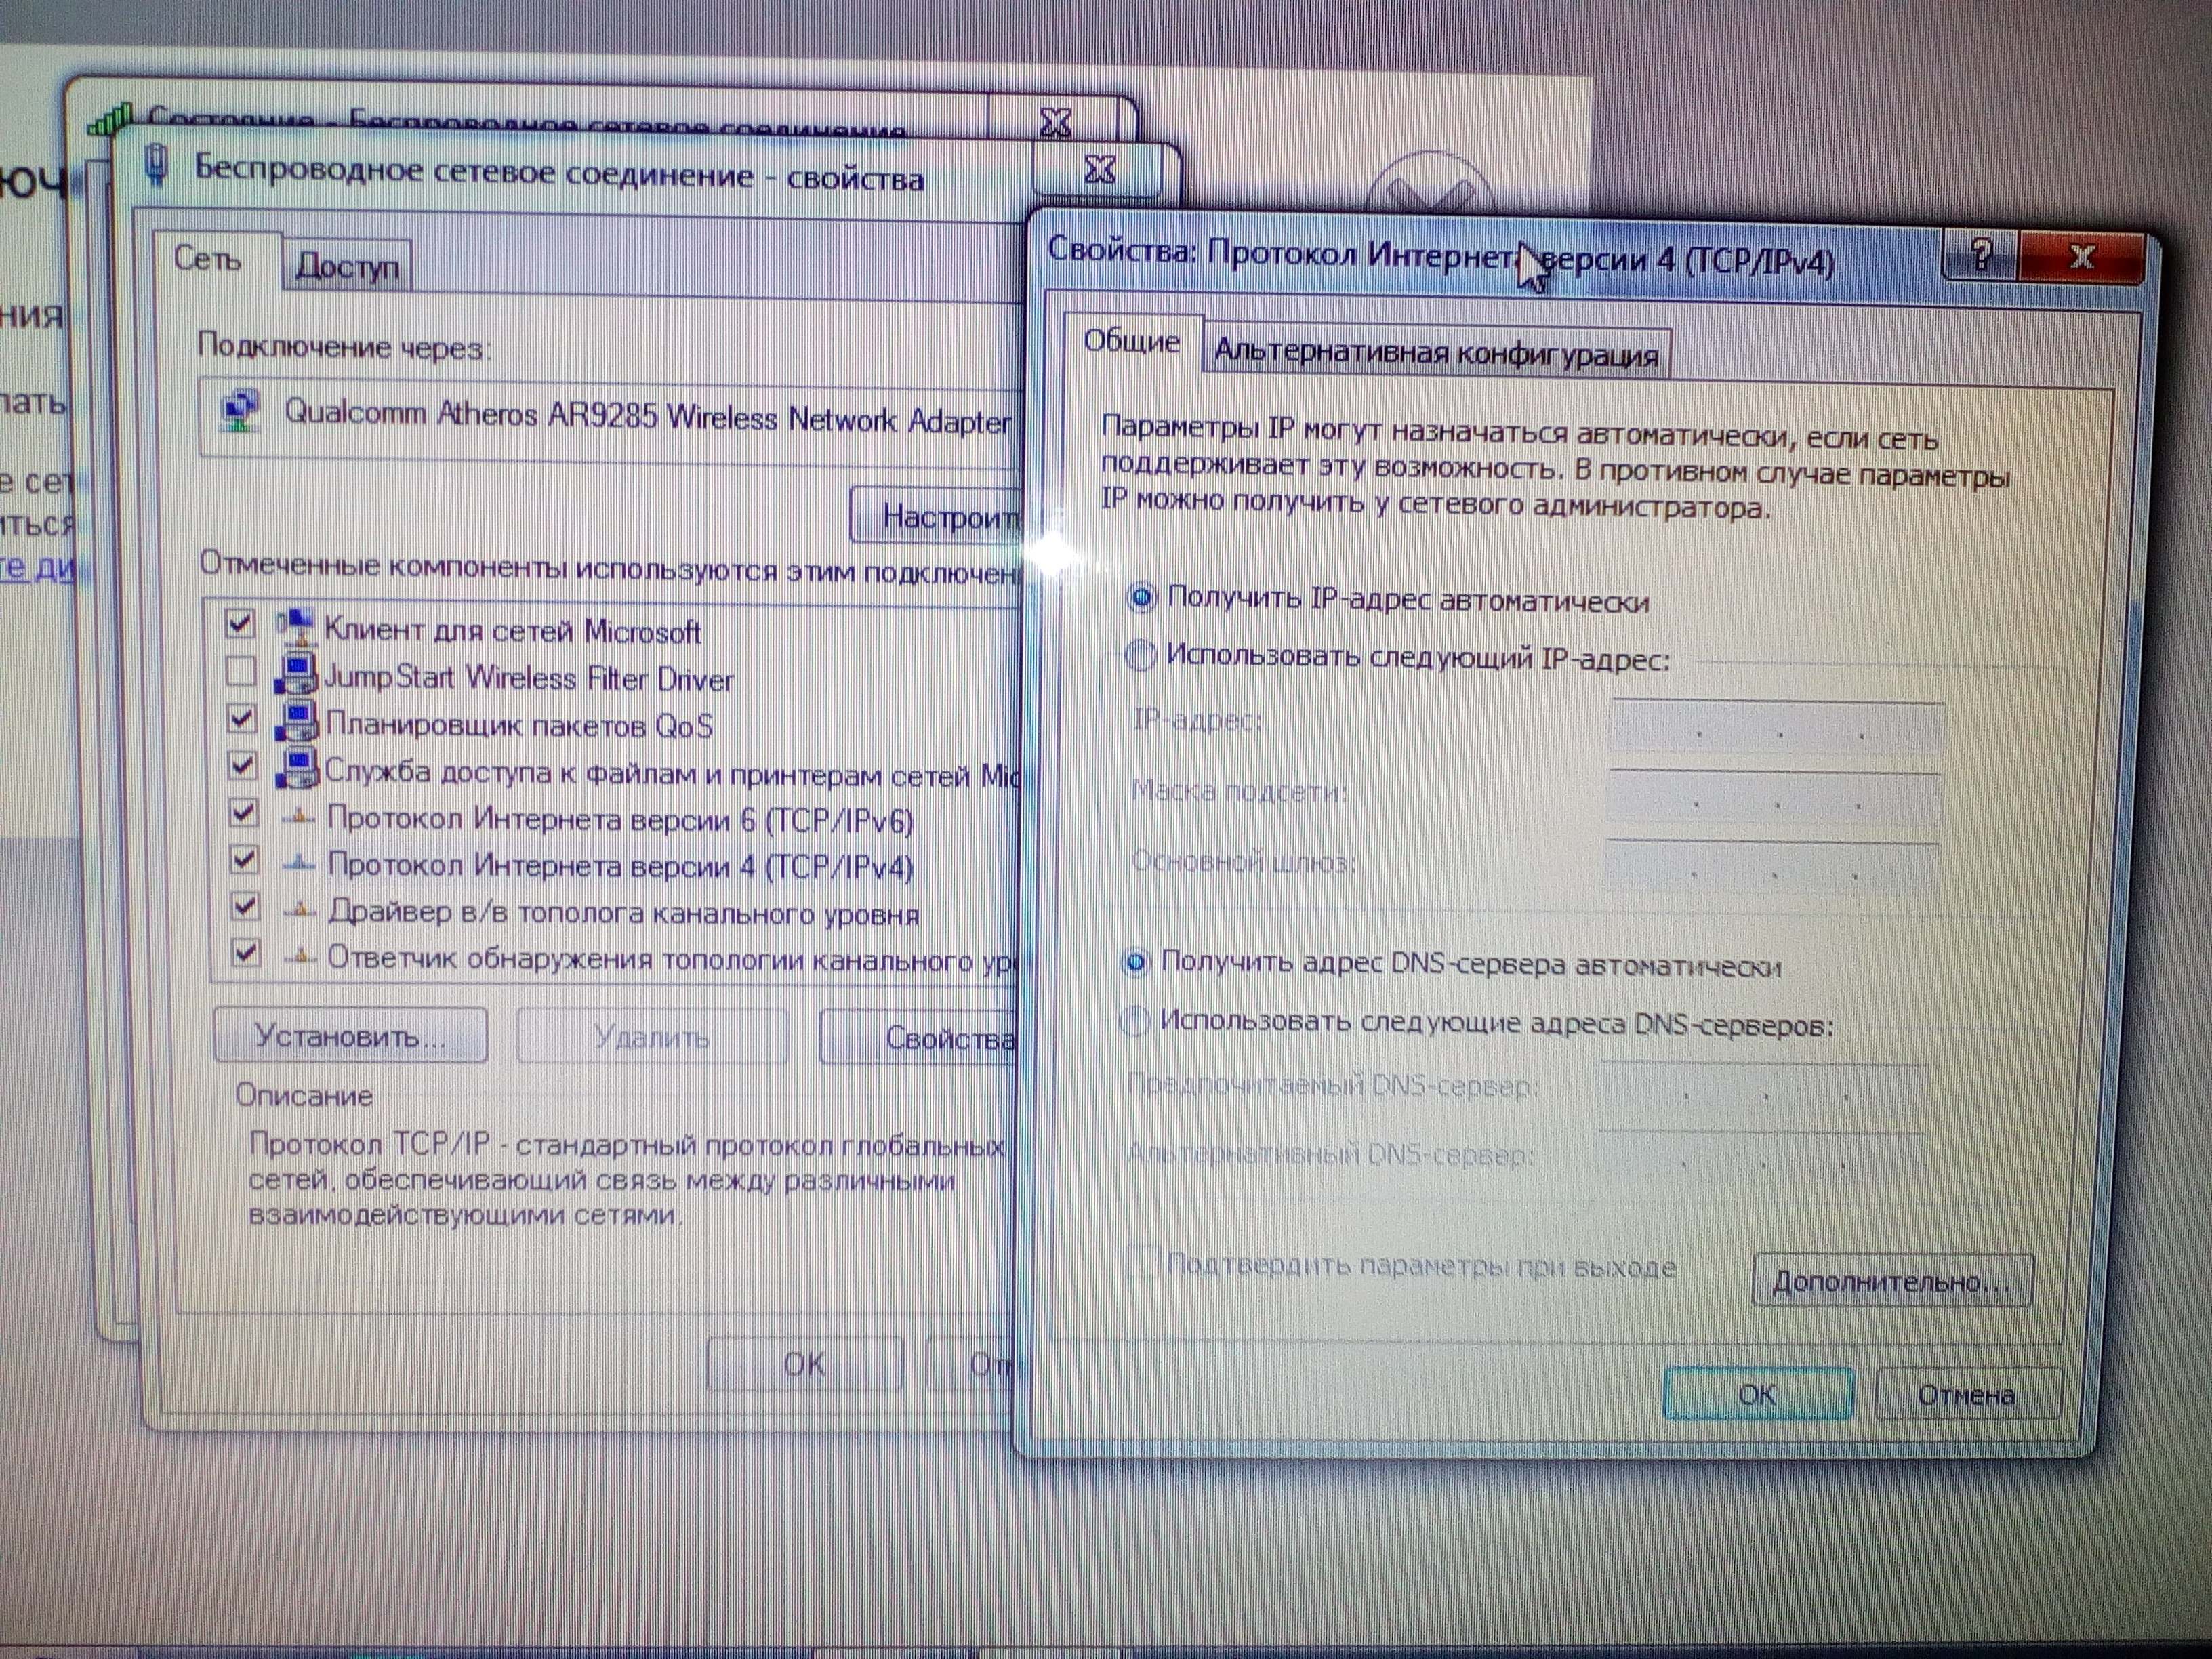Enable the JumpStart Wireless Filter Driver checkbox
The image size is (2212, 1659).
[x=241, y=671]
